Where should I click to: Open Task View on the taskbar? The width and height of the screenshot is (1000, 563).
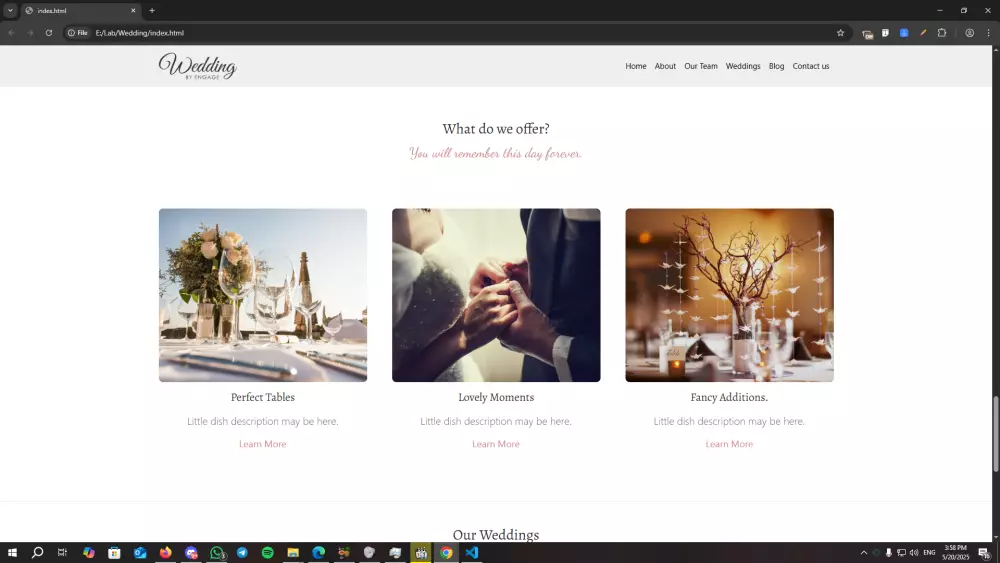click(62, 553)
